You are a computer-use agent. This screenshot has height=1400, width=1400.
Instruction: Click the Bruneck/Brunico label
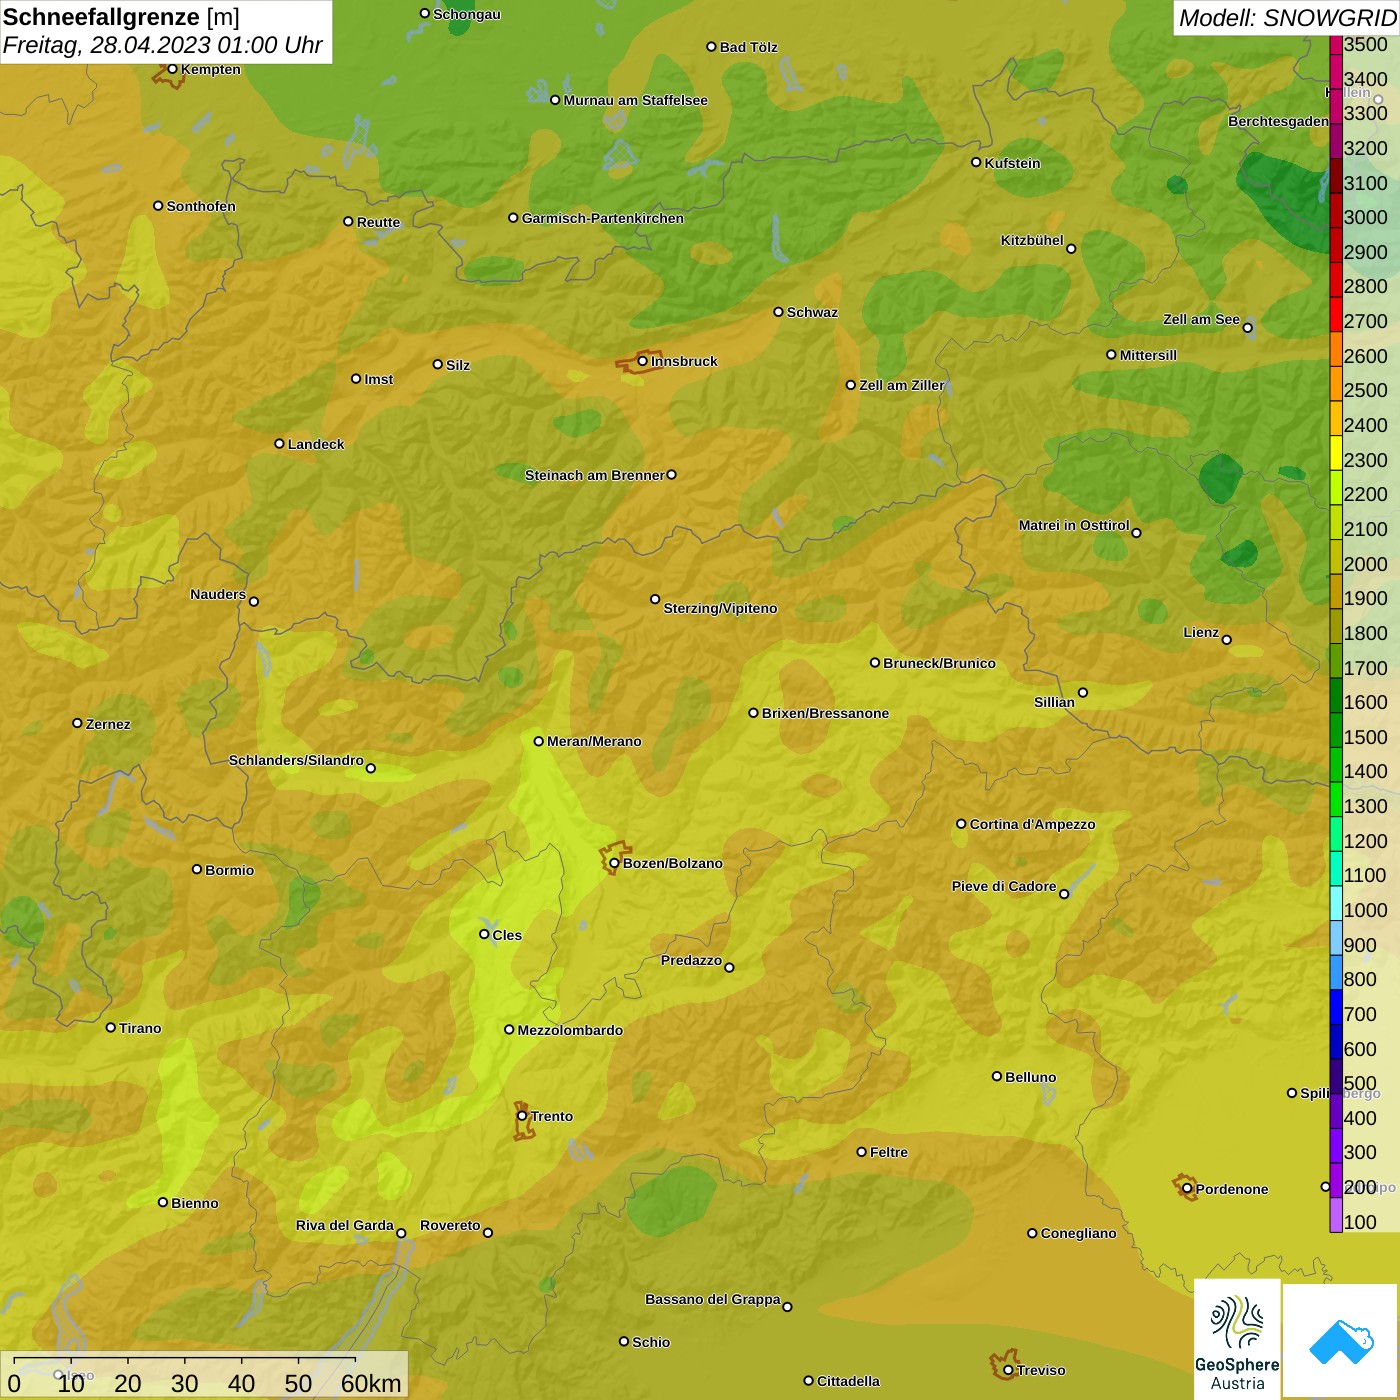(x=939, y=663)
